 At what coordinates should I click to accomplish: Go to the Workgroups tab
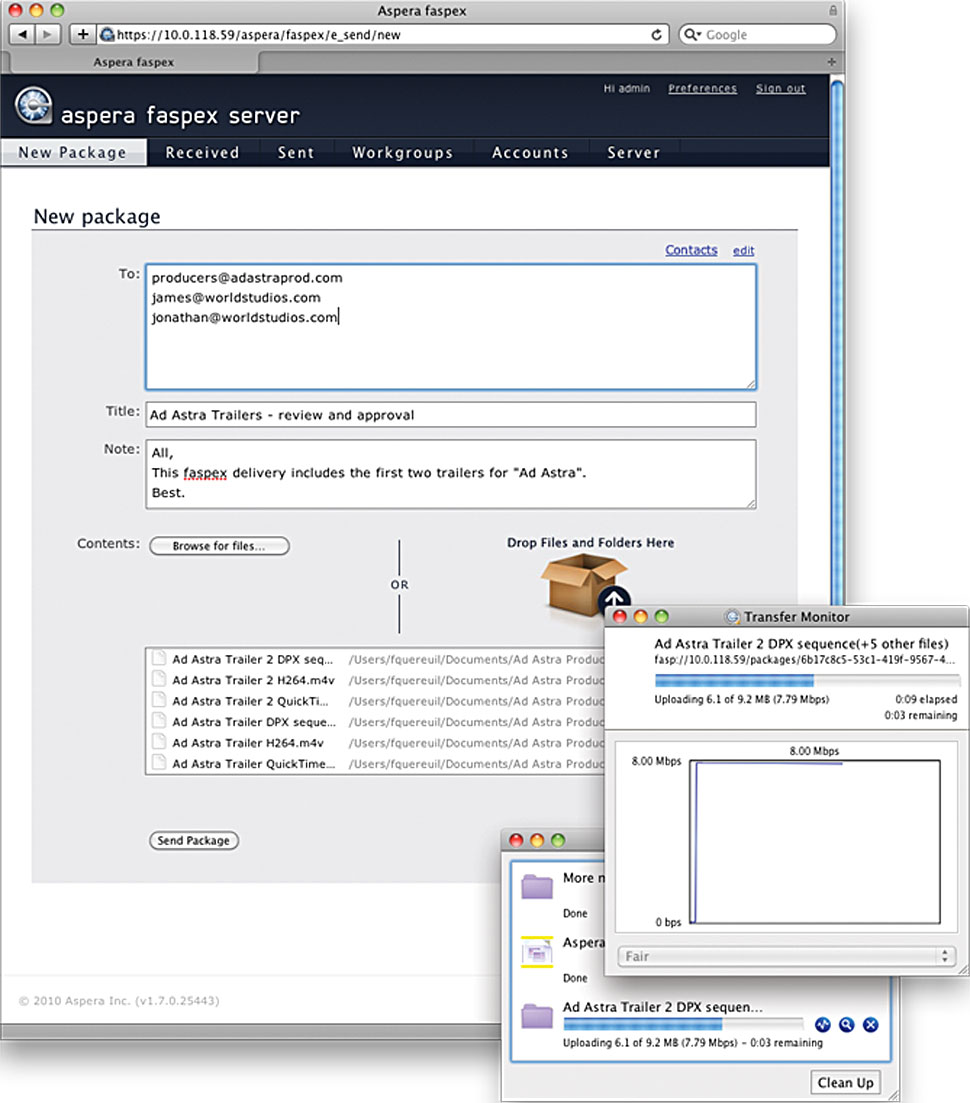click(403, 153)
